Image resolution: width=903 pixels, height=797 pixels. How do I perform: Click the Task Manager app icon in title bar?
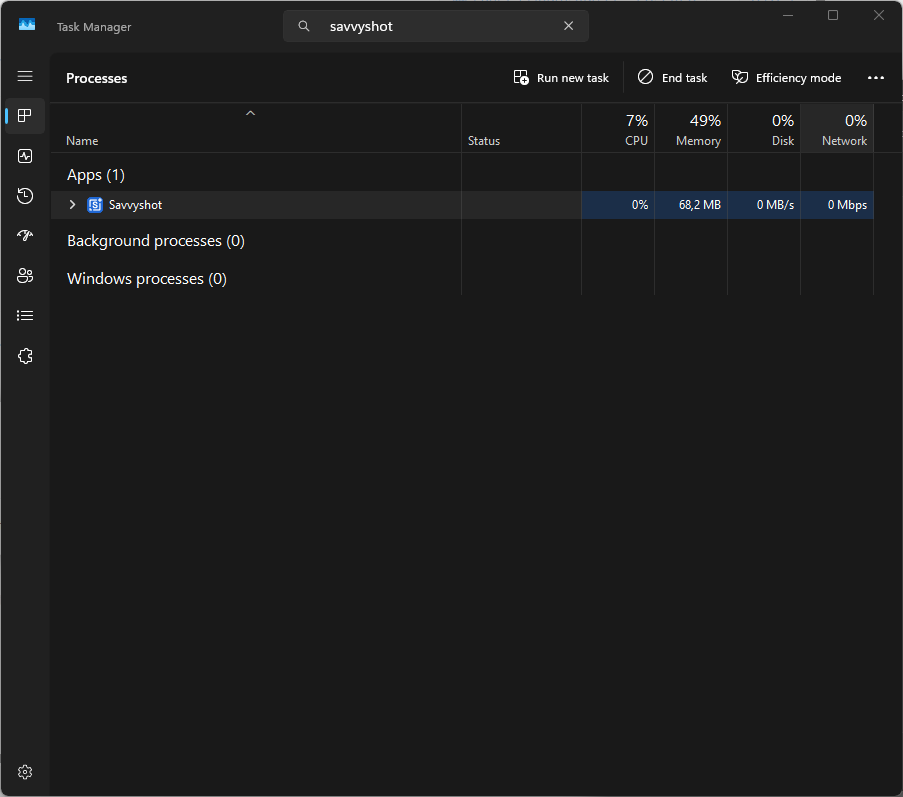(x=27, y=25)
